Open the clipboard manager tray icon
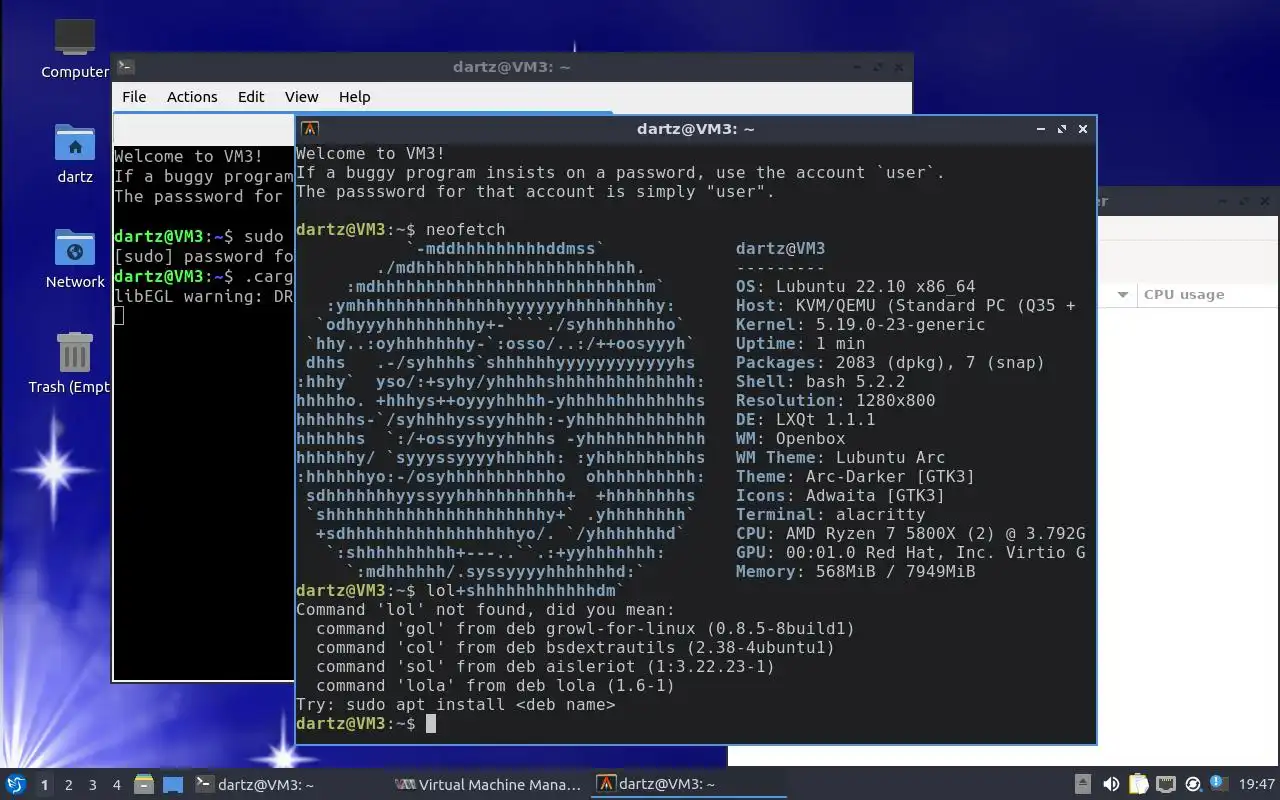The height and width of the screenshot is (800, 1280). tap(1139, 784)
